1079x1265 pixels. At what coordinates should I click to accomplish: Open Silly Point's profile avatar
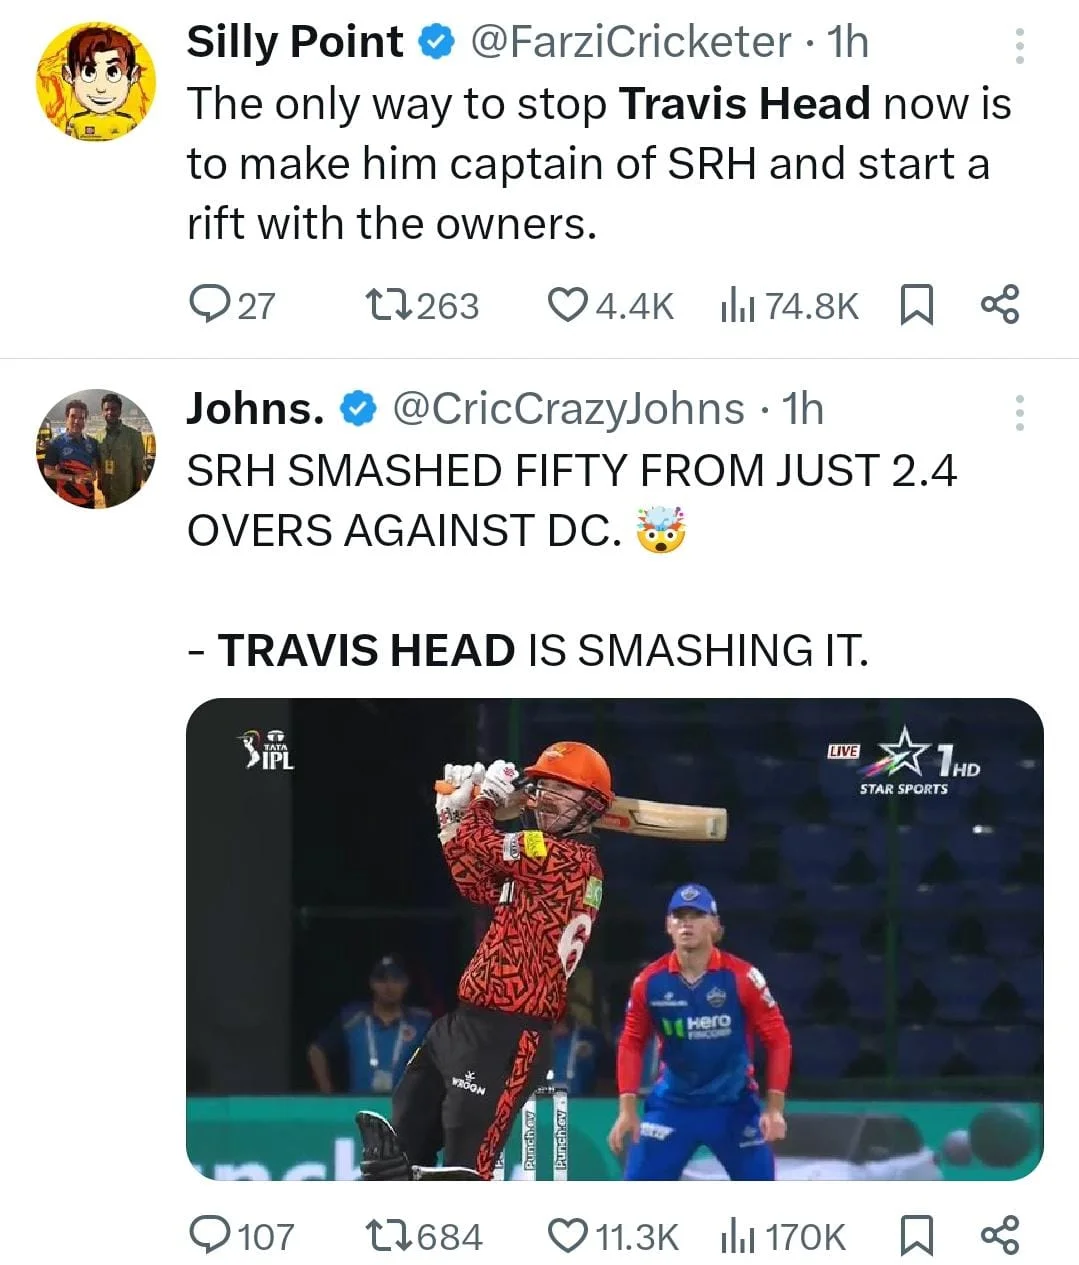coord(96,81)
